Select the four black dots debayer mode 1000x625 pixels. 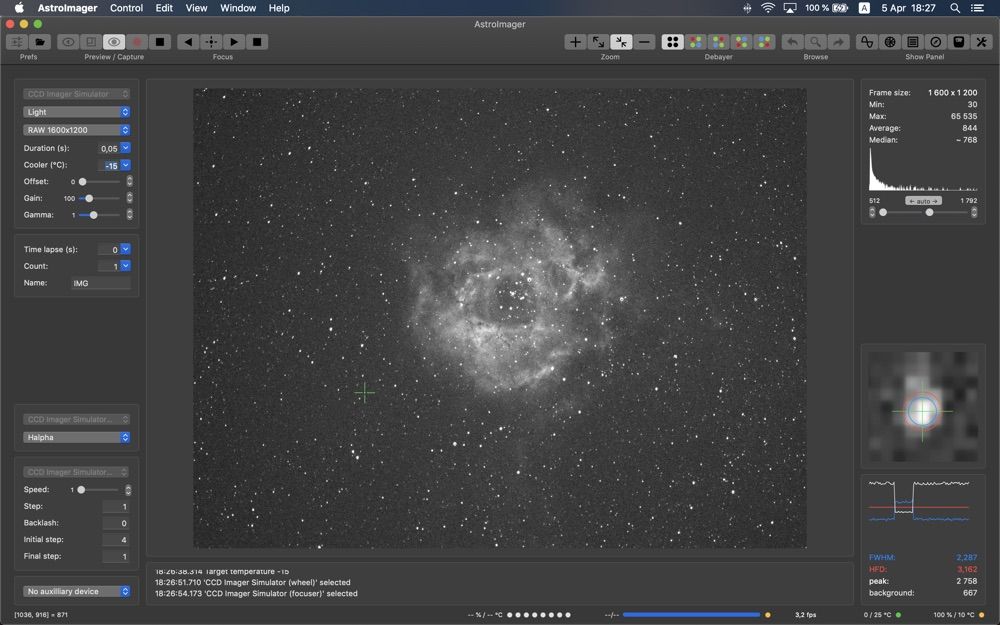[x=673, y=42]
